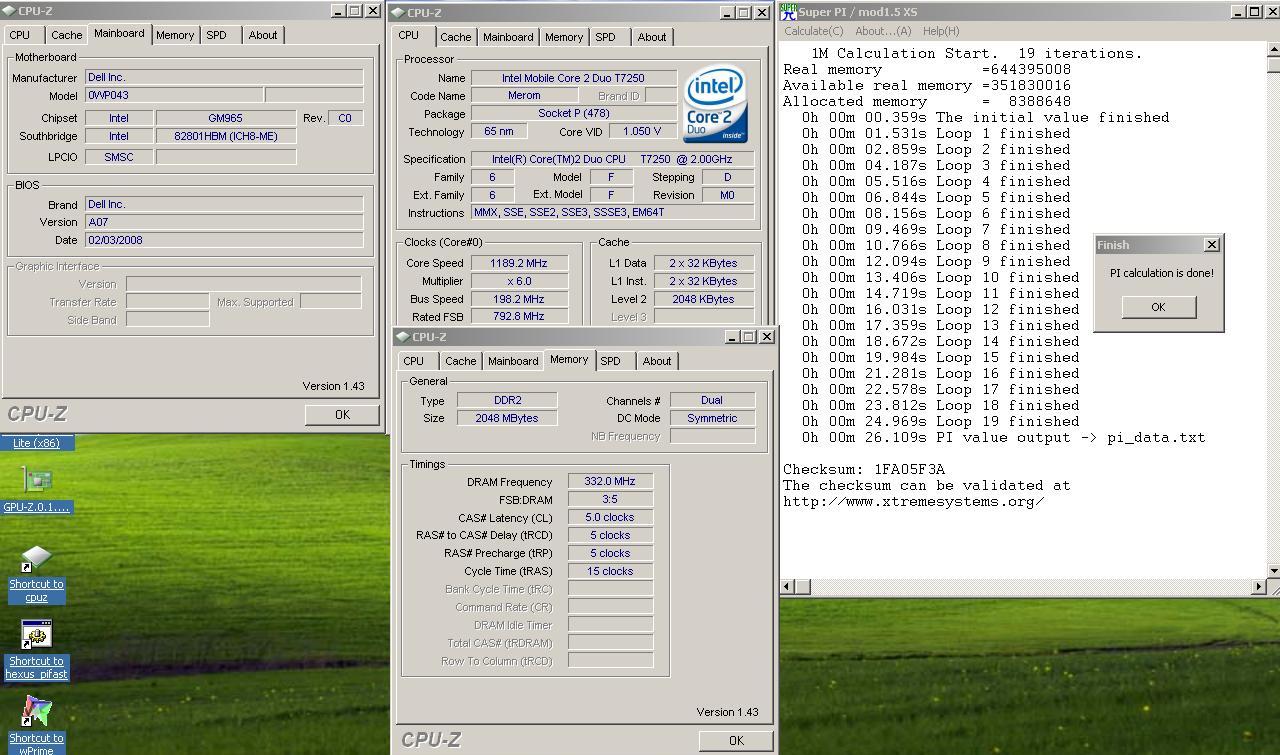Click Package value Socket P (478)
The width and height of the screenshot is (1280, 755).
573,113
